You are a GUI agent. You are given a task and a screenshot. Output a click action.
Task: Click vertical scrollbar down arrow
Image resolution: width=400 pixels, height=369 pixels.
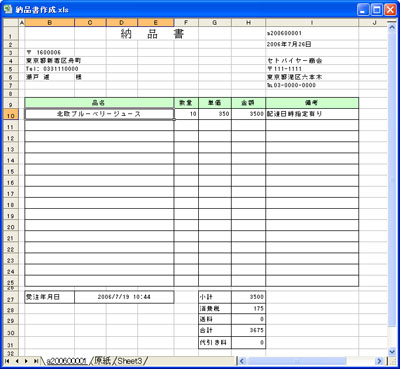(392, 351)
